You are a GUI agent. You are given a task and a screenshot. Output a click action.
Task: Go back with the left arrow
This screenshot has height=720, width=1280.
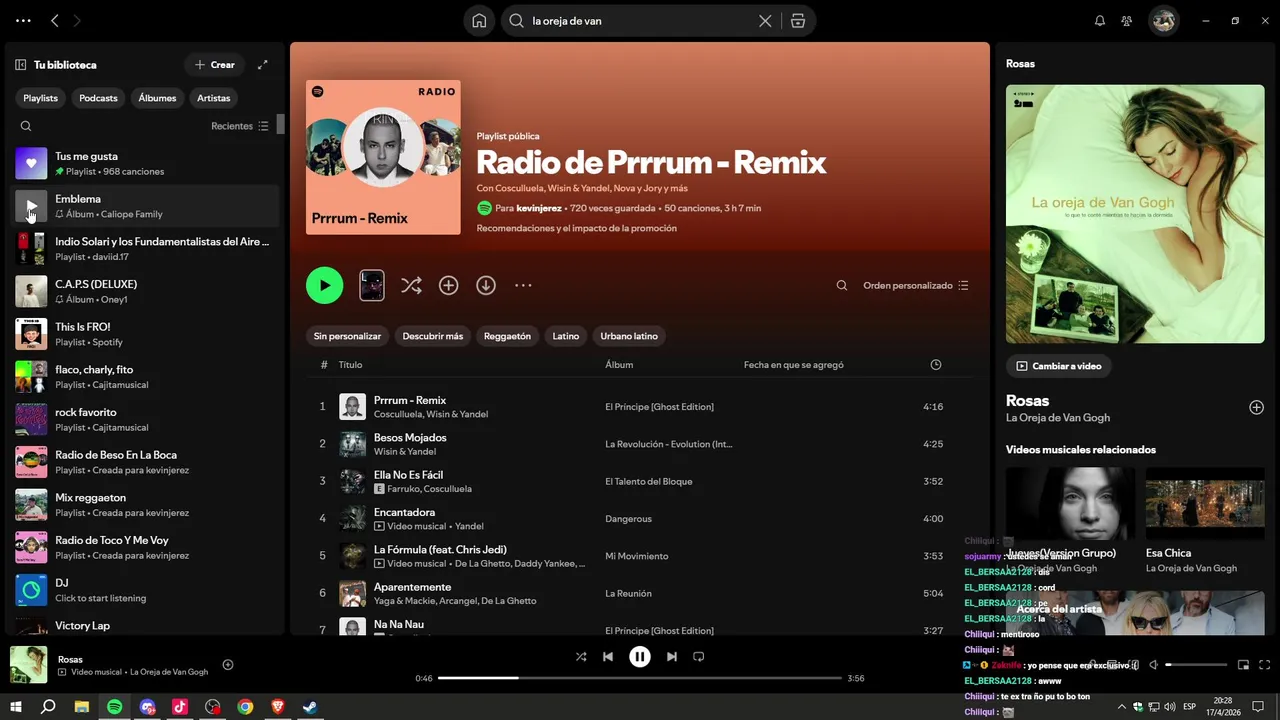pyautogui.click(x=55, y=20)
